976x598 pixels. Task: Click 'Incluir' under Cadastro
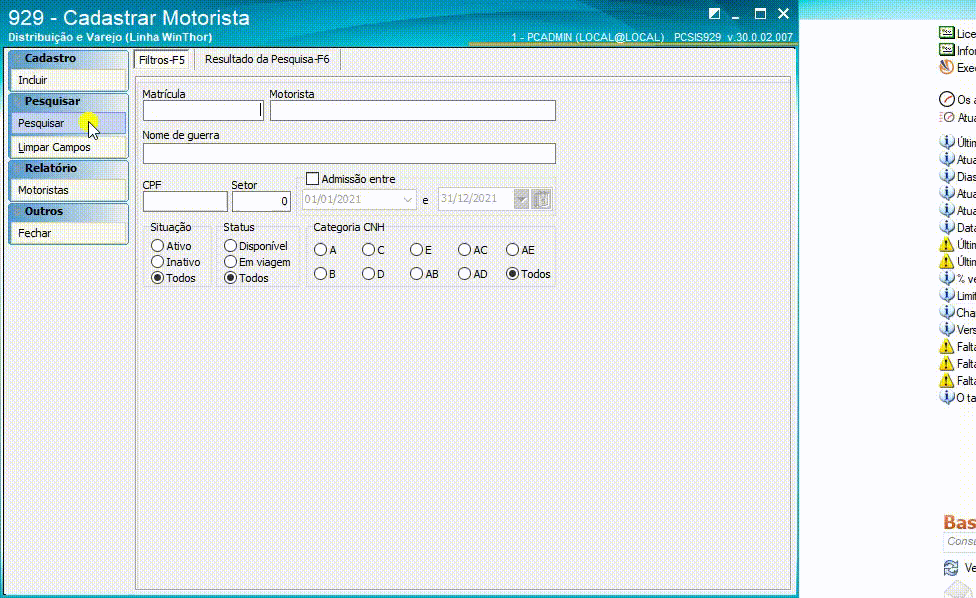pos(68,80)
